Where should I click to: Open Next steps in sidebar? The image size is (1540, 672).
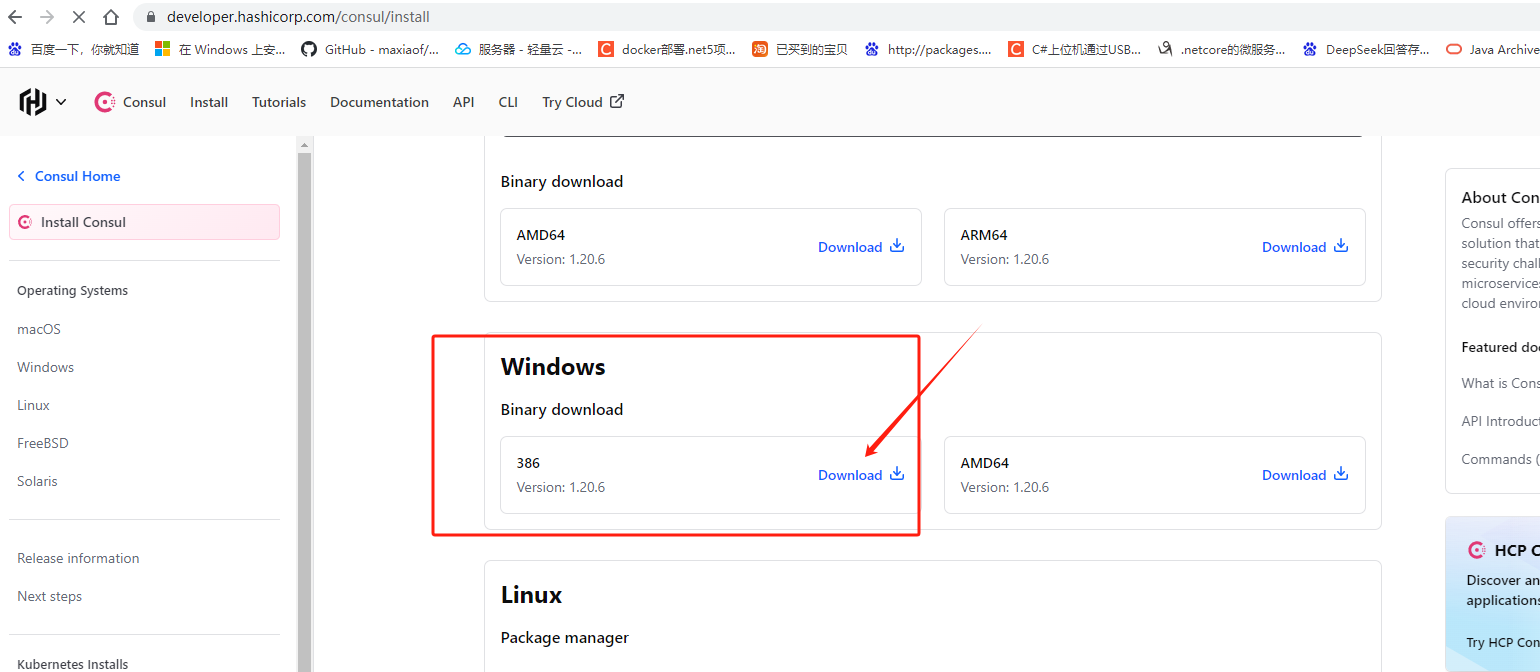click(x=49, y=596)
